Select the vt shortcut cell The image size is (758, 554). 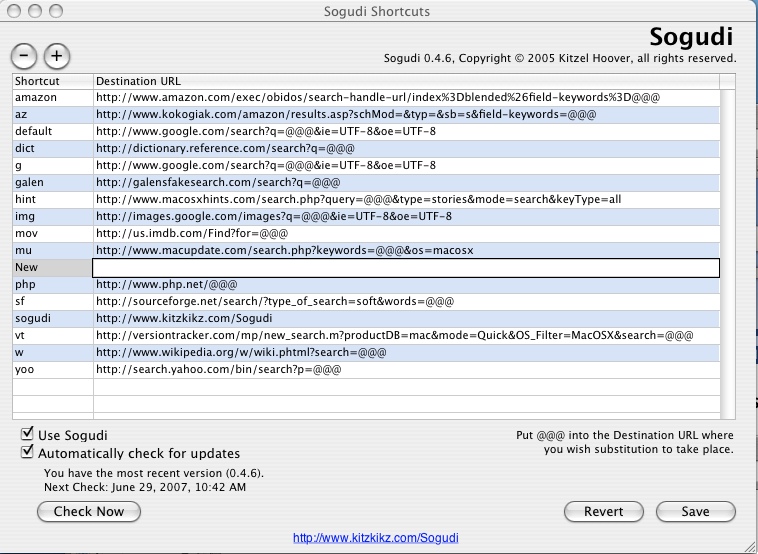(x=53, y=335)
